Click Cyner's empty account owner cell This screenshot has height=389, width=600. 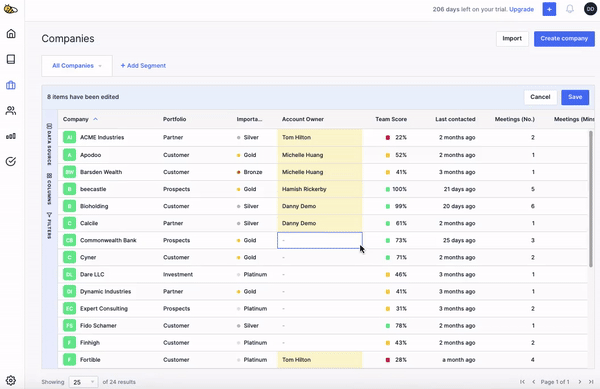coord(320,257)
